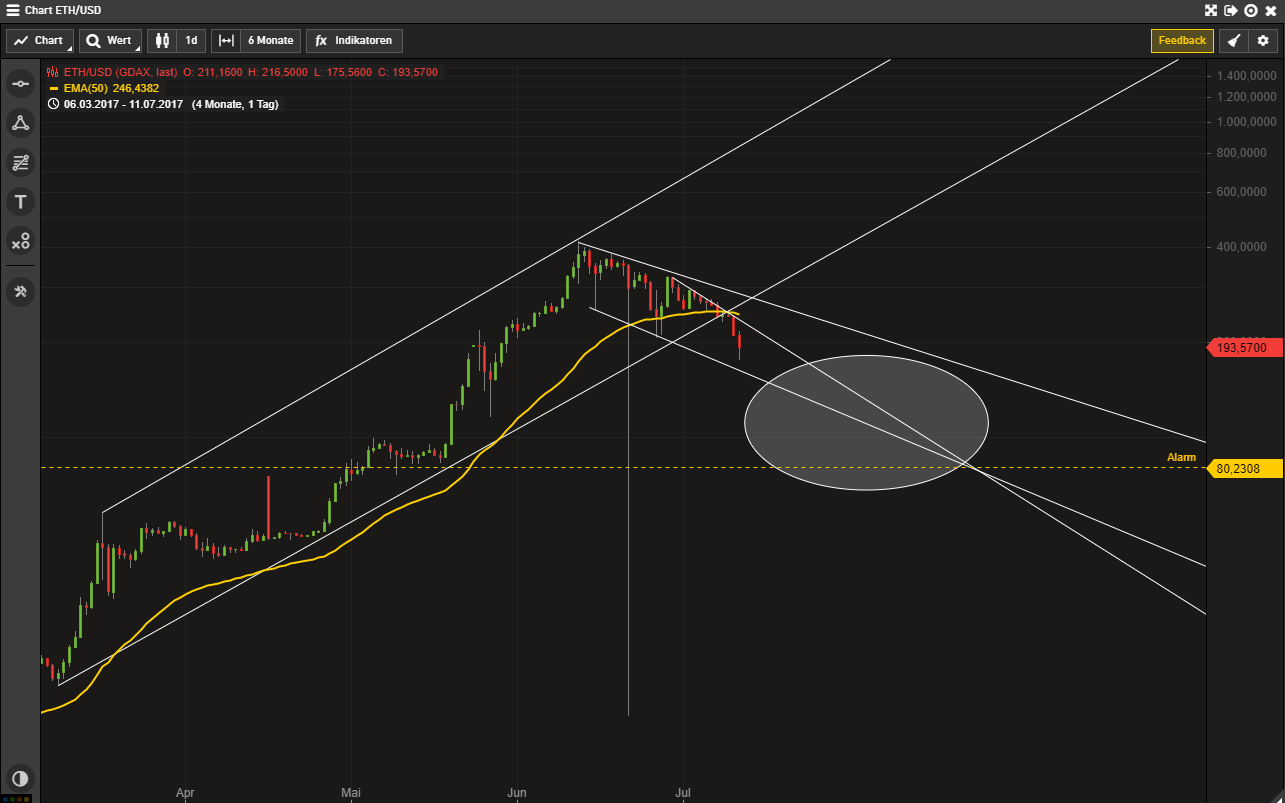Click the export arrow icon in title bar
Screen dimensions: 1285x803
pyautogui.click(x=1230, y=10)
